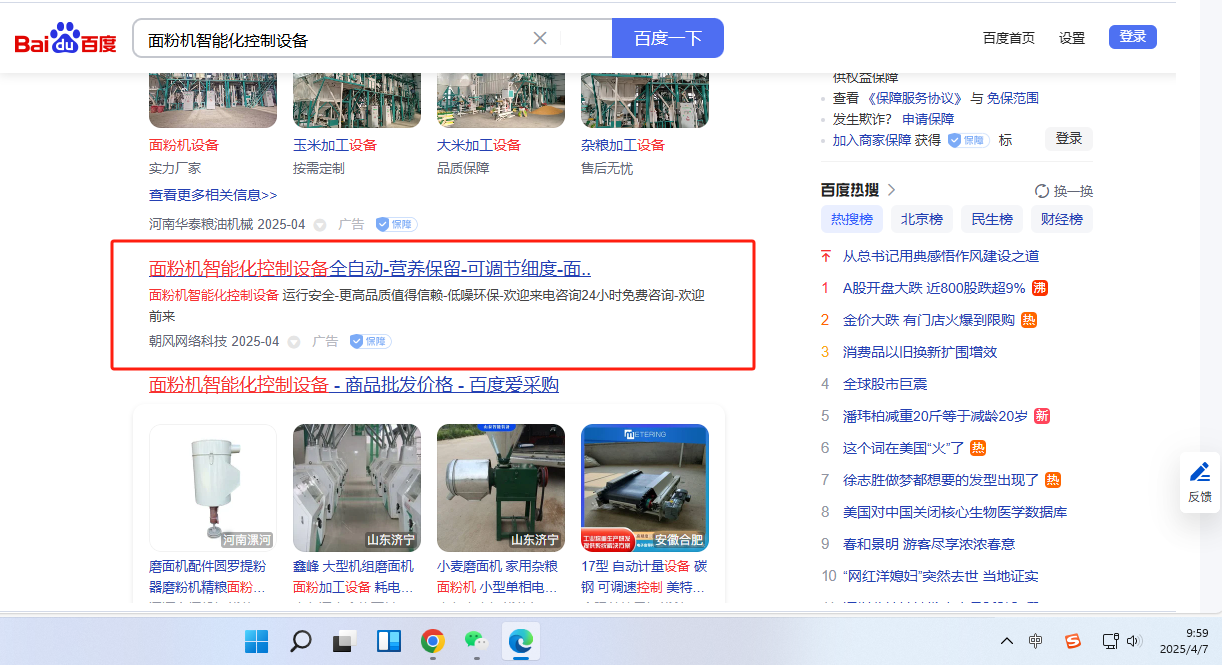1222x665 pixels.
Task: Click the 安徽合肥 product thumbnail
Action: [x=645, y=488]
